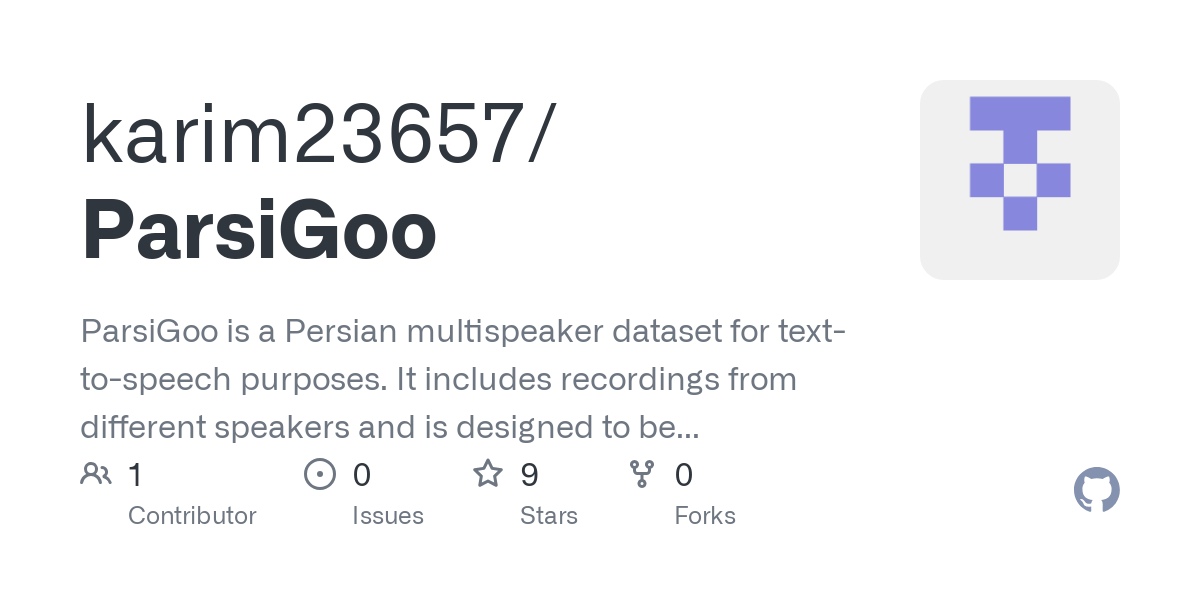Click the fork icon
The image size is (1200, 600).
coord(642,473)
